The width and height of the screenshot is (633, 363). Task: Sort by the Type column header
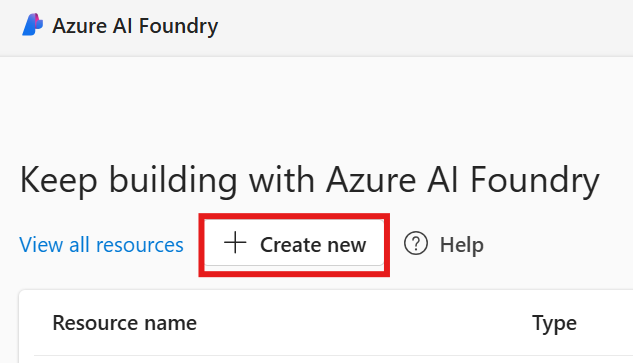[554, 324]
